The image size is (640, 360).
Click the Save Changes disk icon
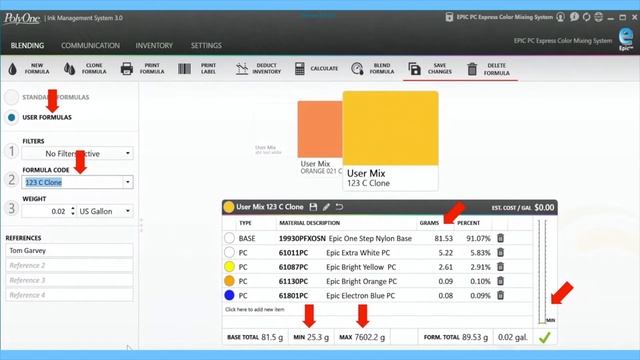[x=414, y=69]
